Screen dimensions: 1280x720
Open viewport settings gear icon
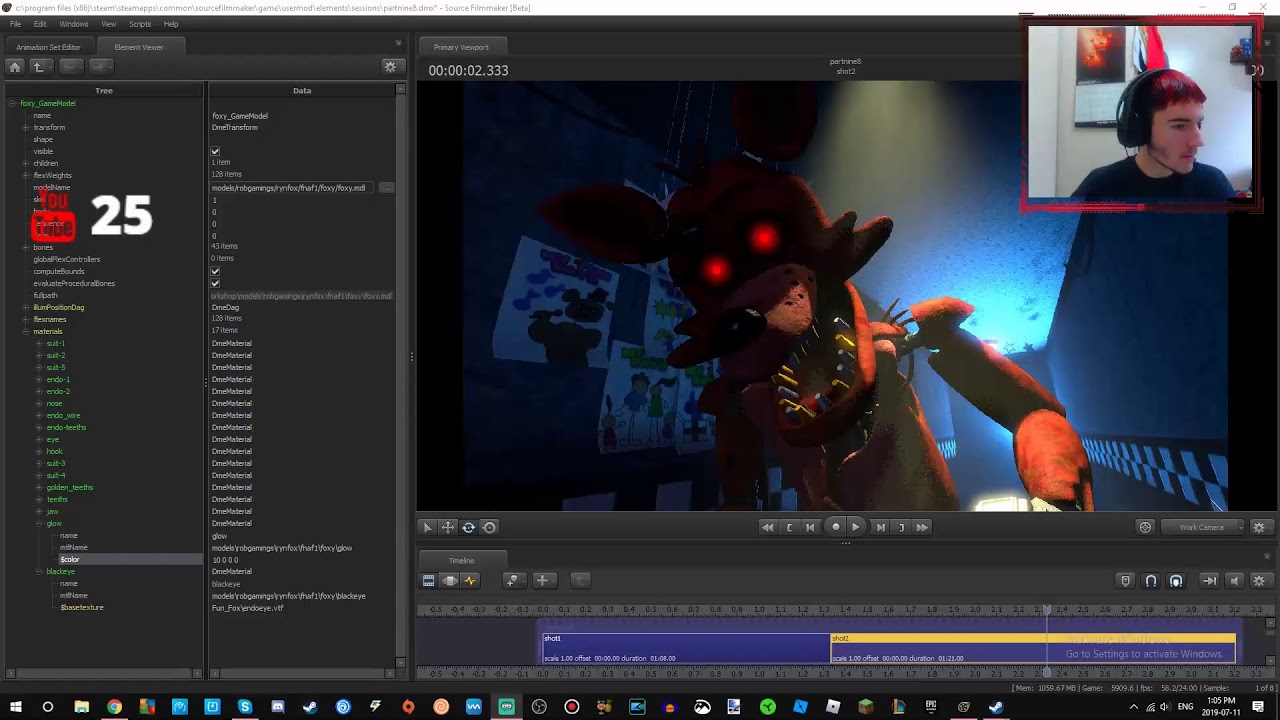pyautogui.click(x=1259, y=527)
